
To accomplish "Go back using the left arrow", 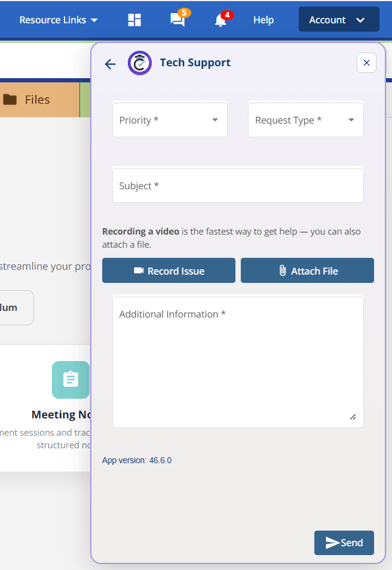I will click(x=110, y=64).
